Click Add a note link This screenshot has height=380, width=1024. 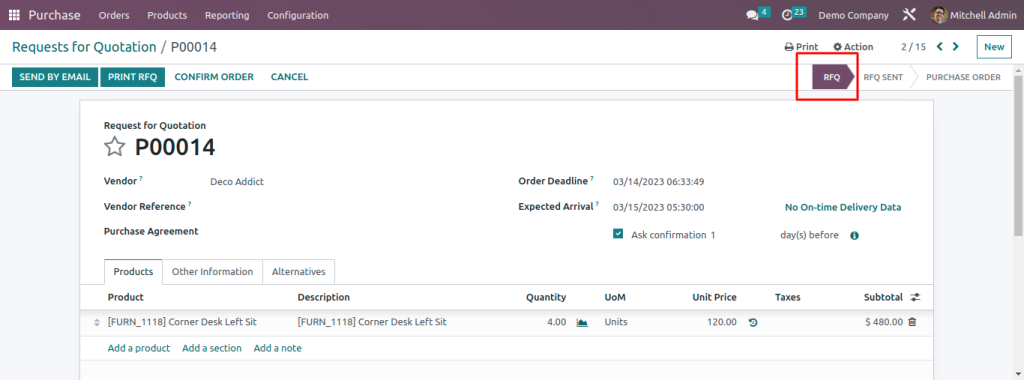[x=278, y=348]
